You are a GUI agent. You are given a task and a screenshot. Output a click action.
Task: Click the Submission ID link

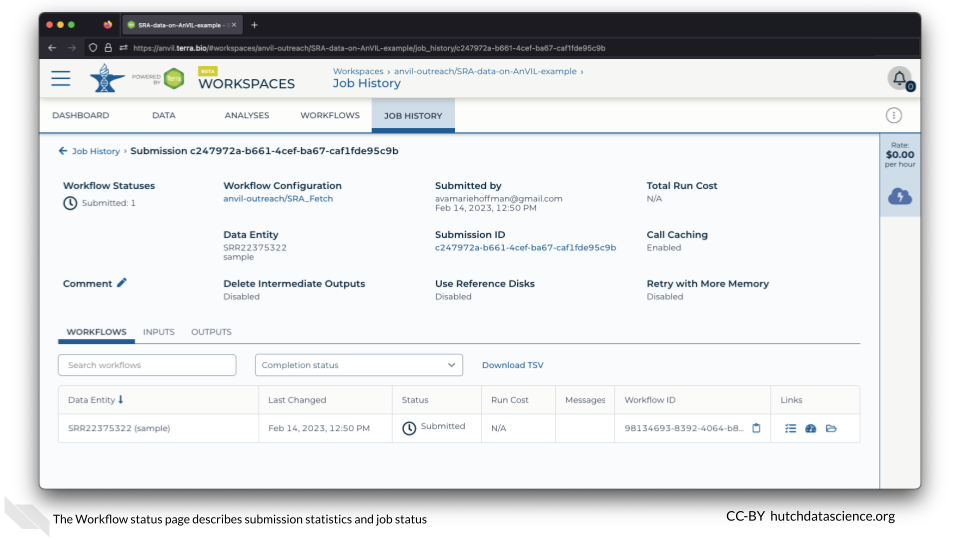525,247
